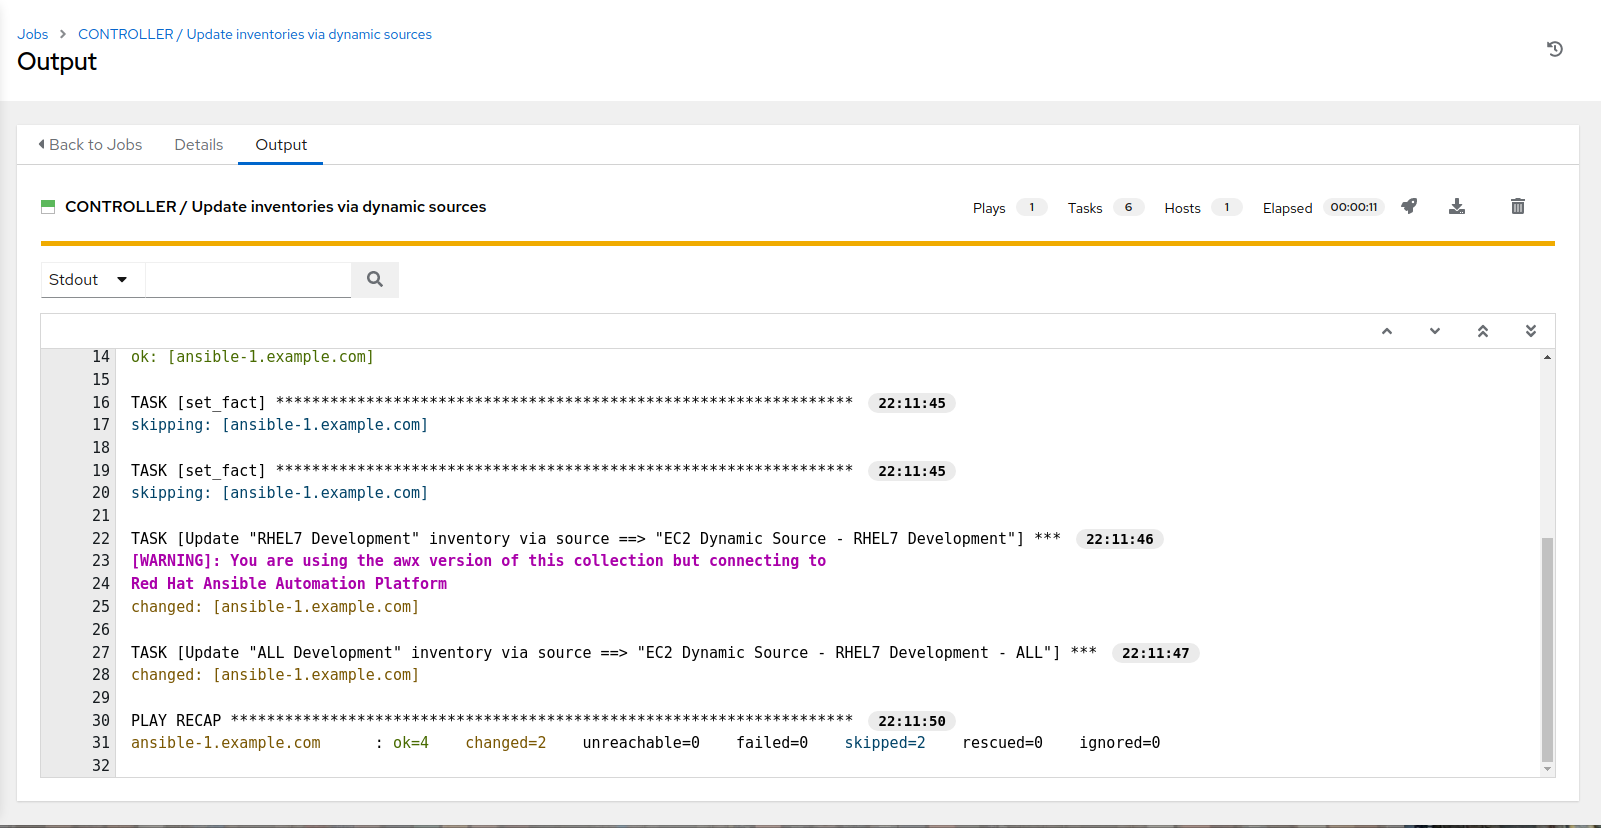Open CONTROLLER Update inventories breadcrumb link
Screen dimensions: 1601x828
tap(255, 34)
